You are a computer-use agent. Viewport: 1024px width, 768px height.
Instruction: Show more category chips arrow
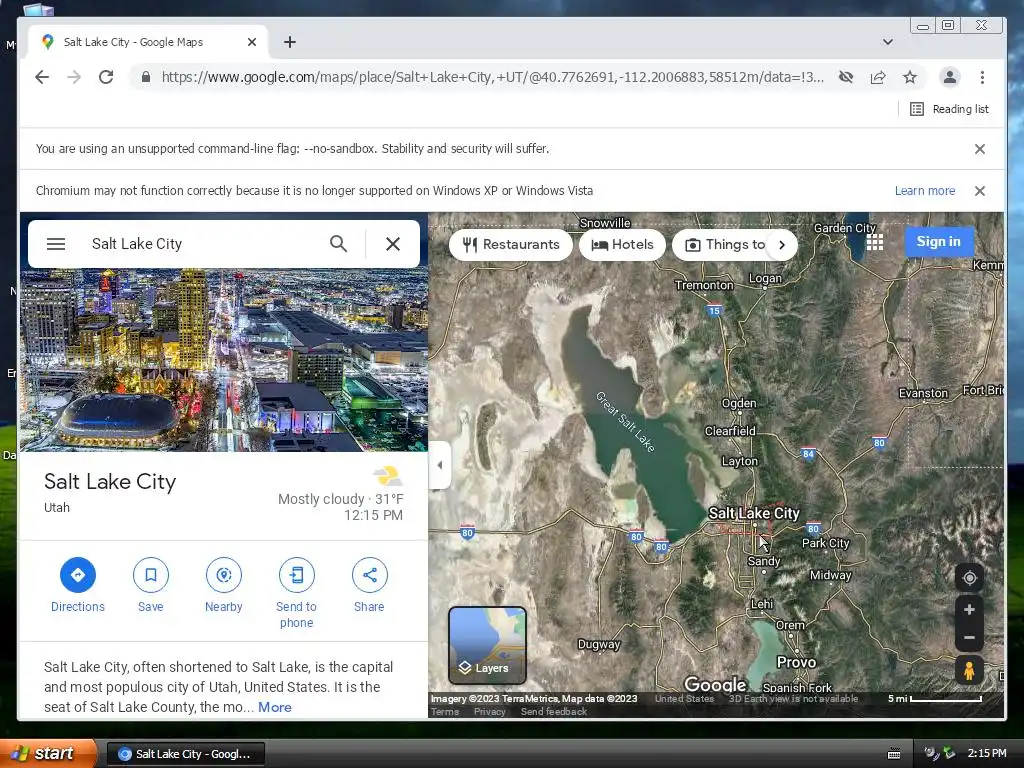point(782,245)
